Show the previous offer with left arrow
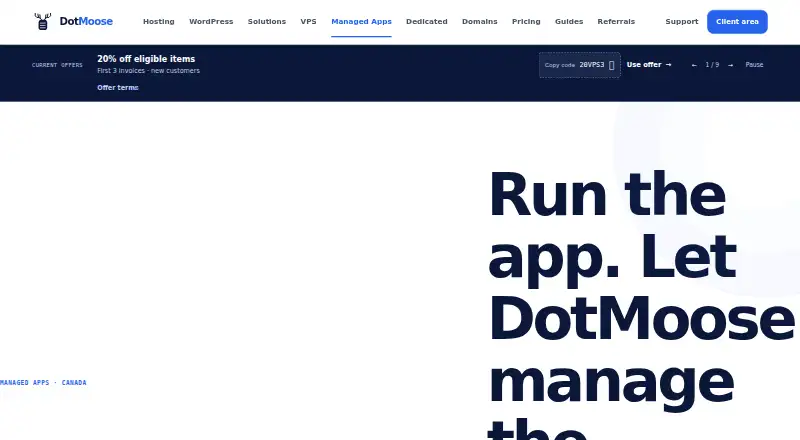Image resolution: width=800 pixels, height=440 pixels. pyautogui.click(x=694, y=65)
